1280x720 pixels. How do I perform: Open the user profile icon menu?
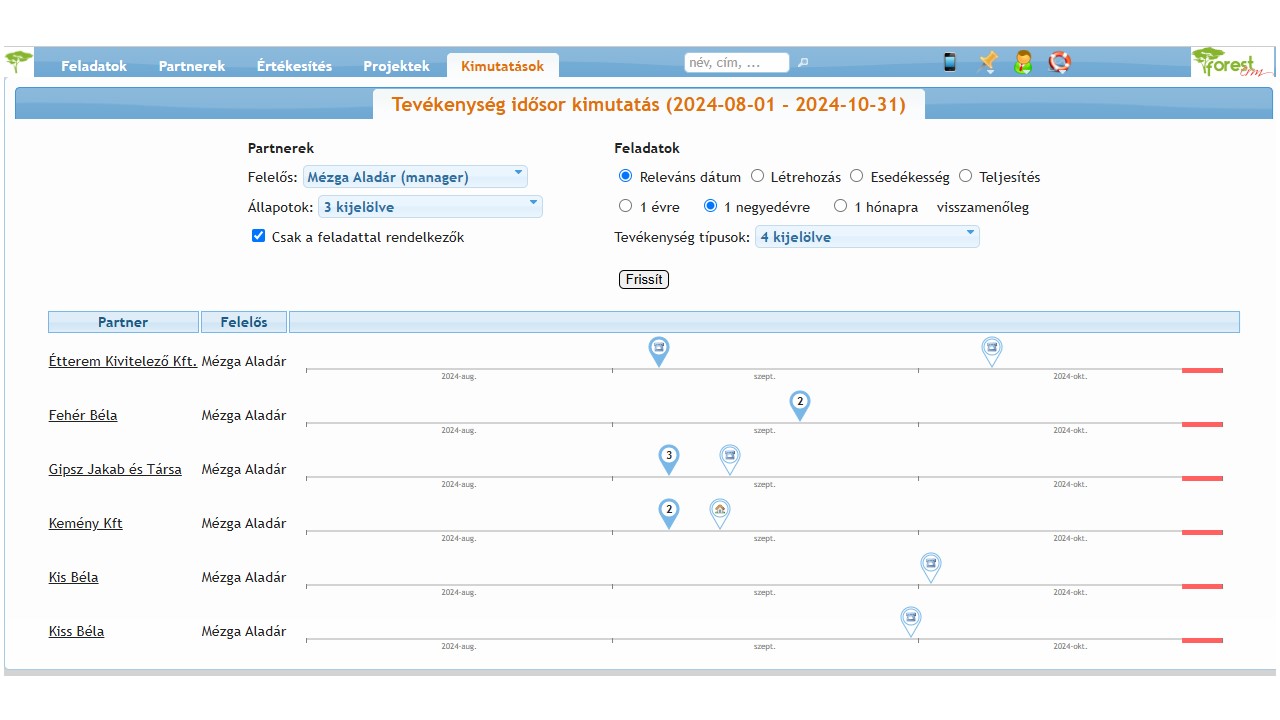pyautogui.click(x=1023, y=62)
